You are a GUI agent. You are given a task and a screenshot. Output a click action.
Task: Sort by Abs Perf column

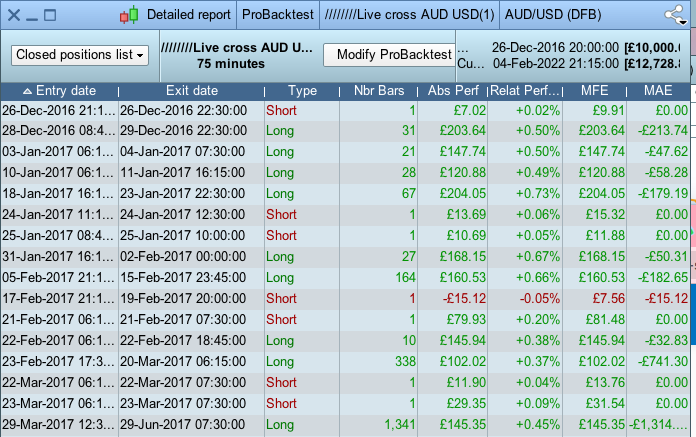[x=454, y=91]
